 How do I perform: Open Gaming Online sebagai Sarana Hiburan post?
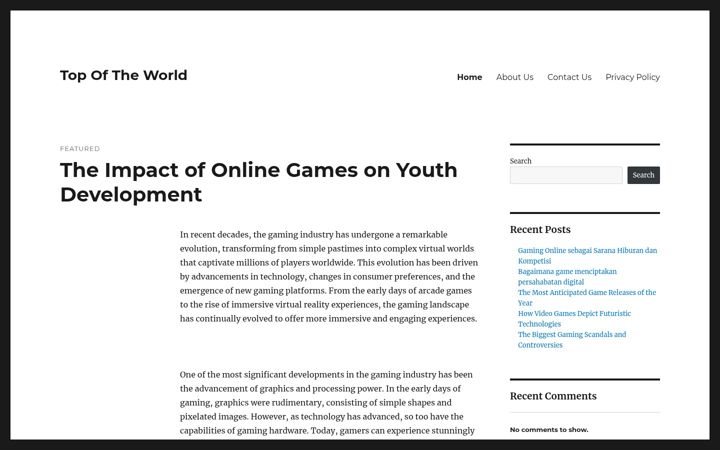tap(587, 255)
